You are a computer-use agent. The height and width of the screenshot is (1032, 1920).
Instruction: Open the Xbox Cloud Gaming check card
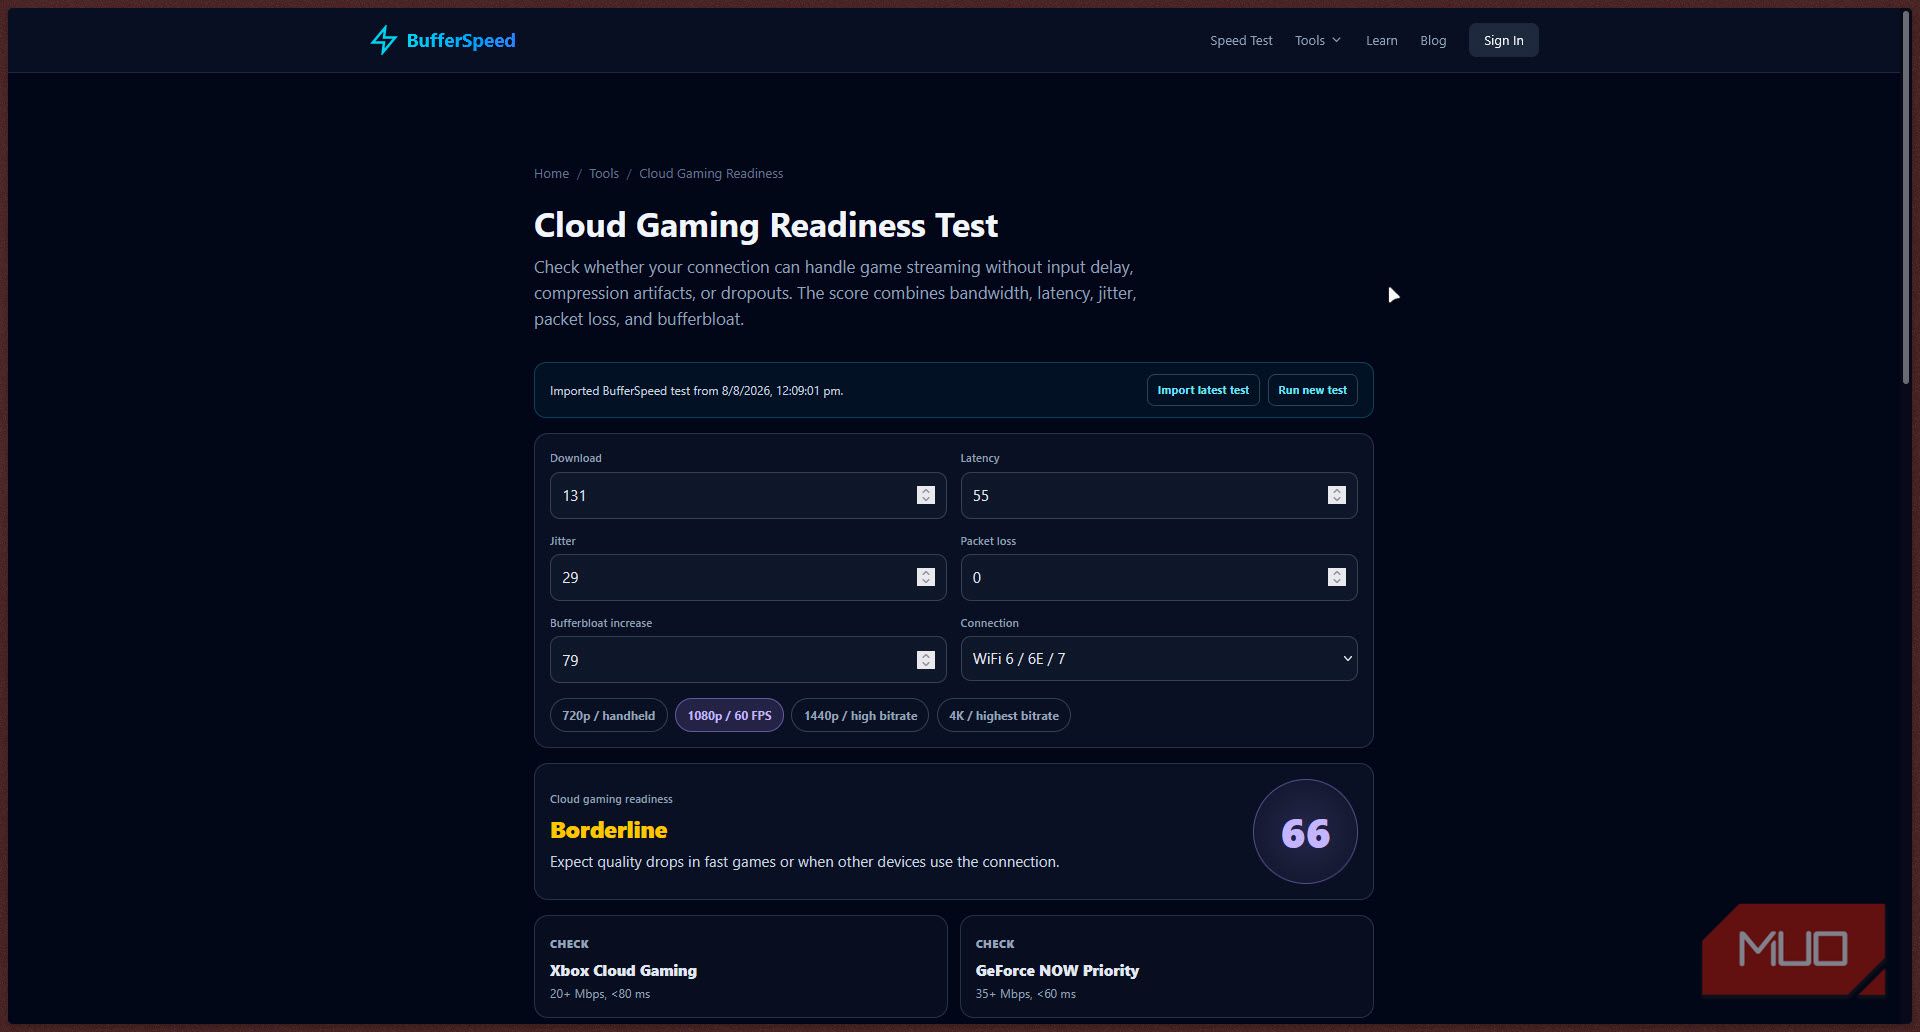(740, 967)
